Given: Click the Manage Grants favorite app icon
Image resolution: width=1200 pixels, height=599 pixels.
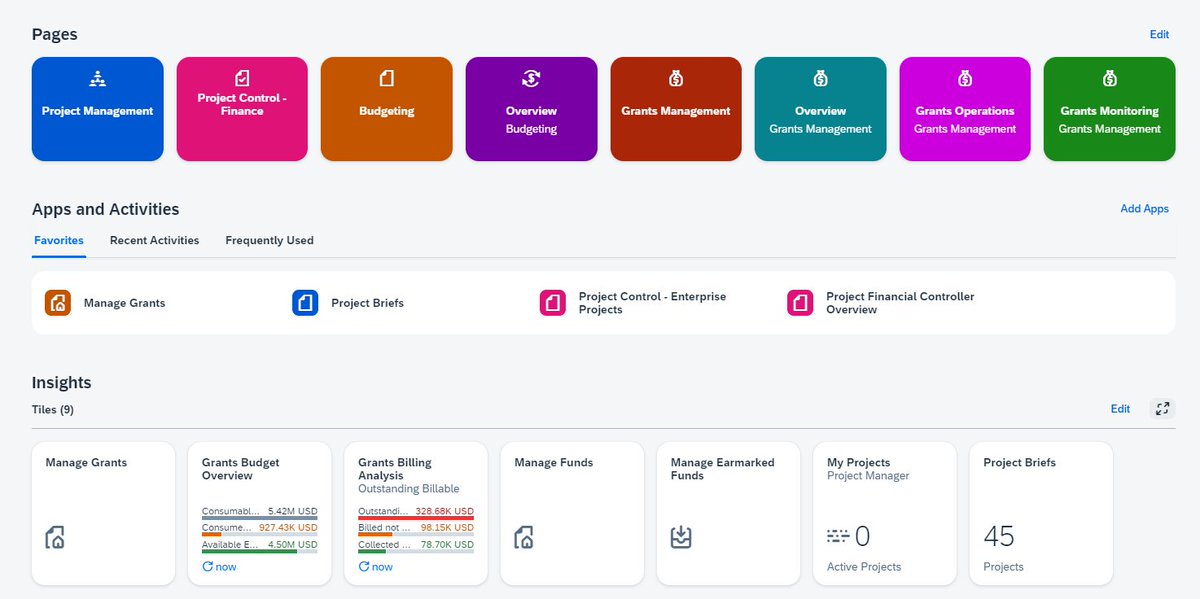Looking at the screenshot, I should click(x=58, y=303).
